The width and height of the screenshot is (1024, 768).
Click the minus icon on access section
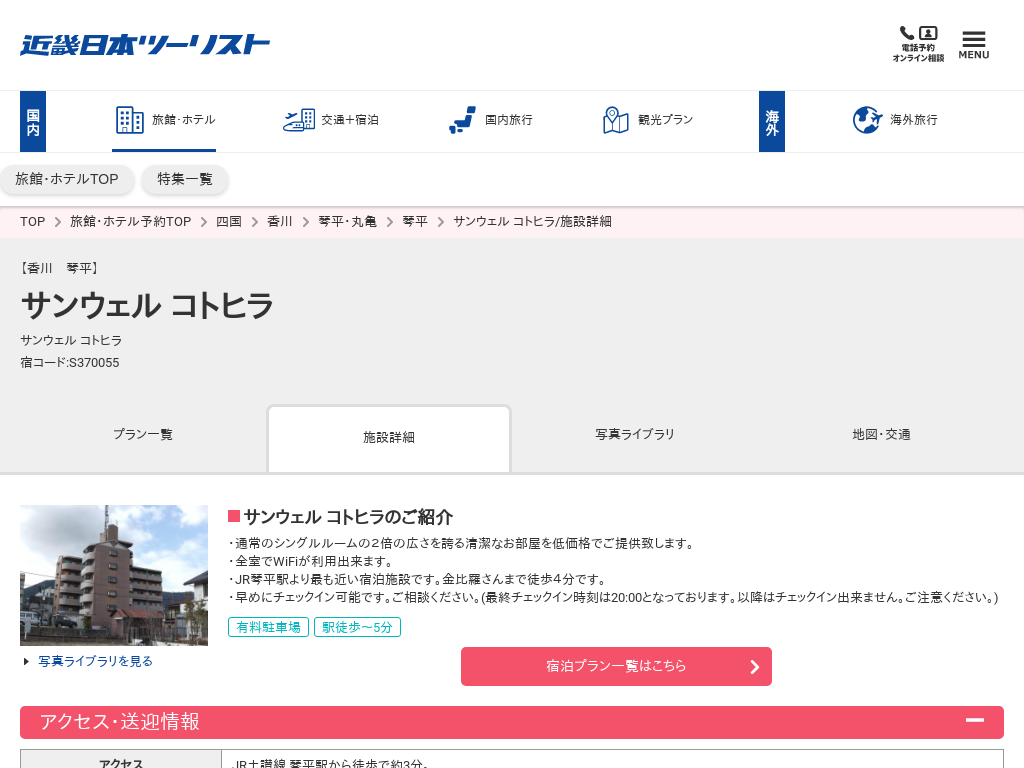tap(975, 720)
